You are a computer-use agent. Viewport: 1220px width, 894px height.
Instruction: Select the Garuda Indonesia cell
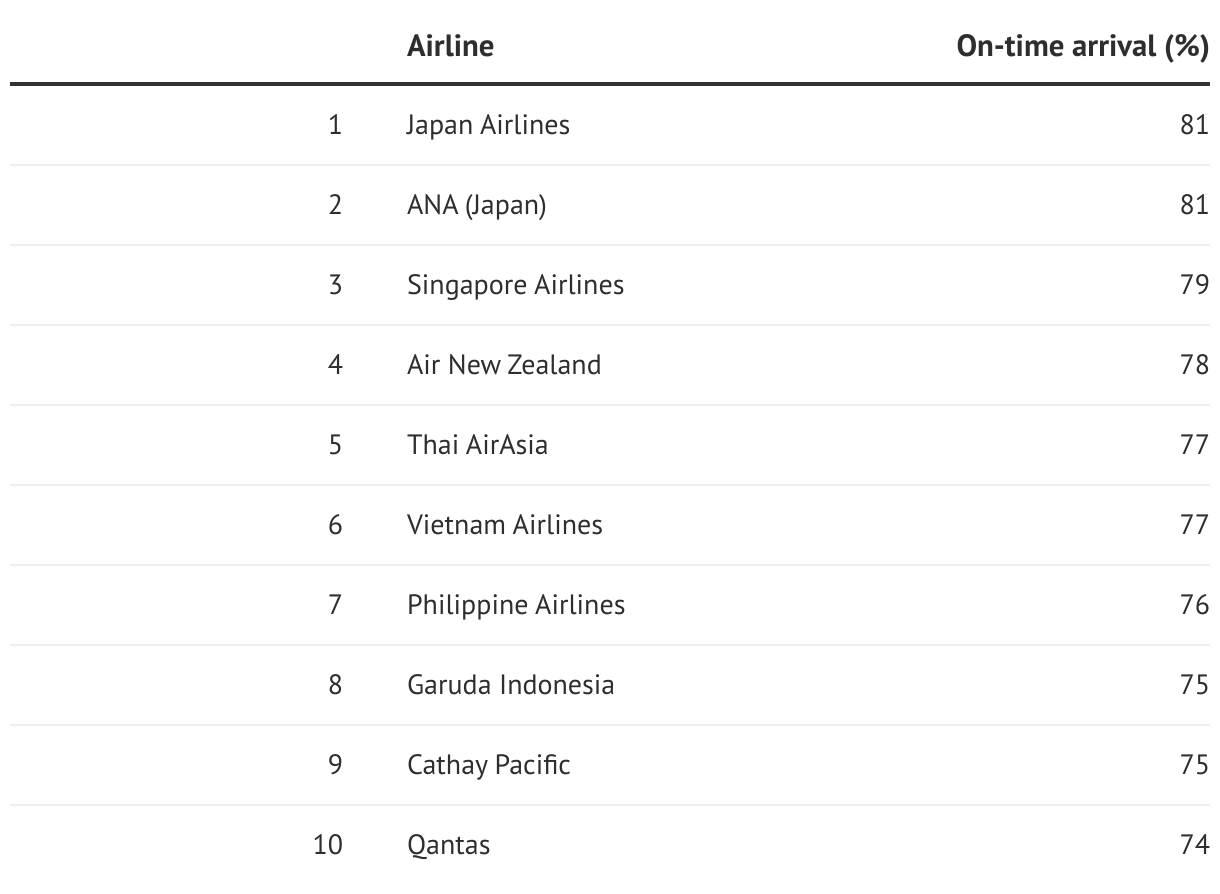click(510, 685)
